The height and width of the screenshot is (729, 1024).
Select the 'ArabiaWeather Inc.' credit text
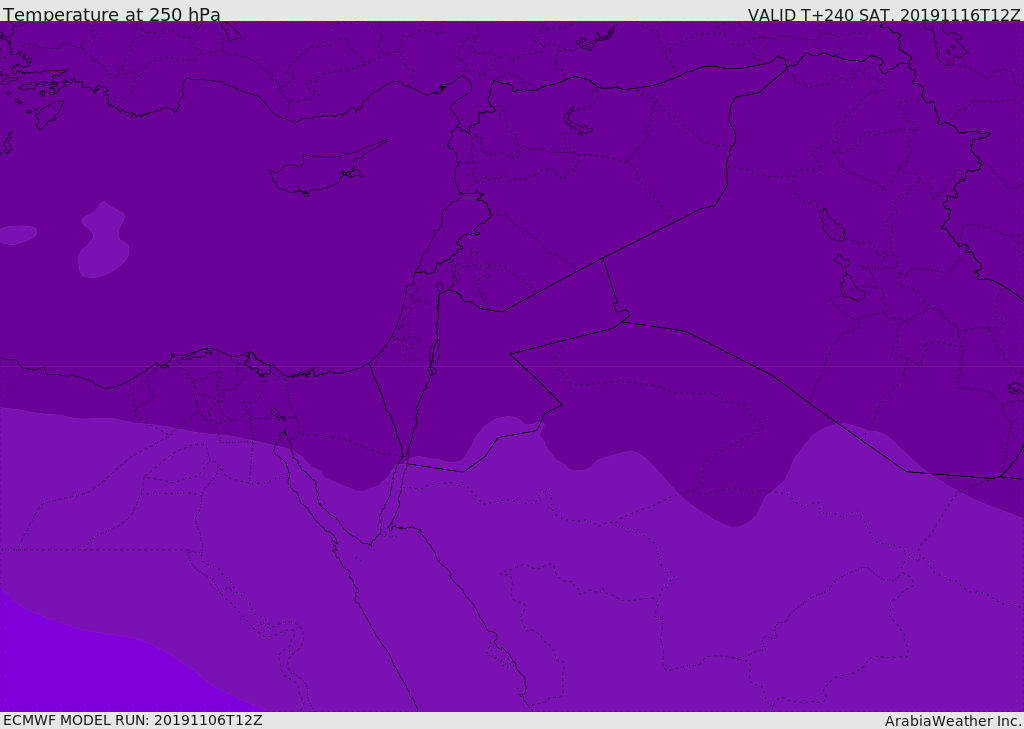(953, 721)
